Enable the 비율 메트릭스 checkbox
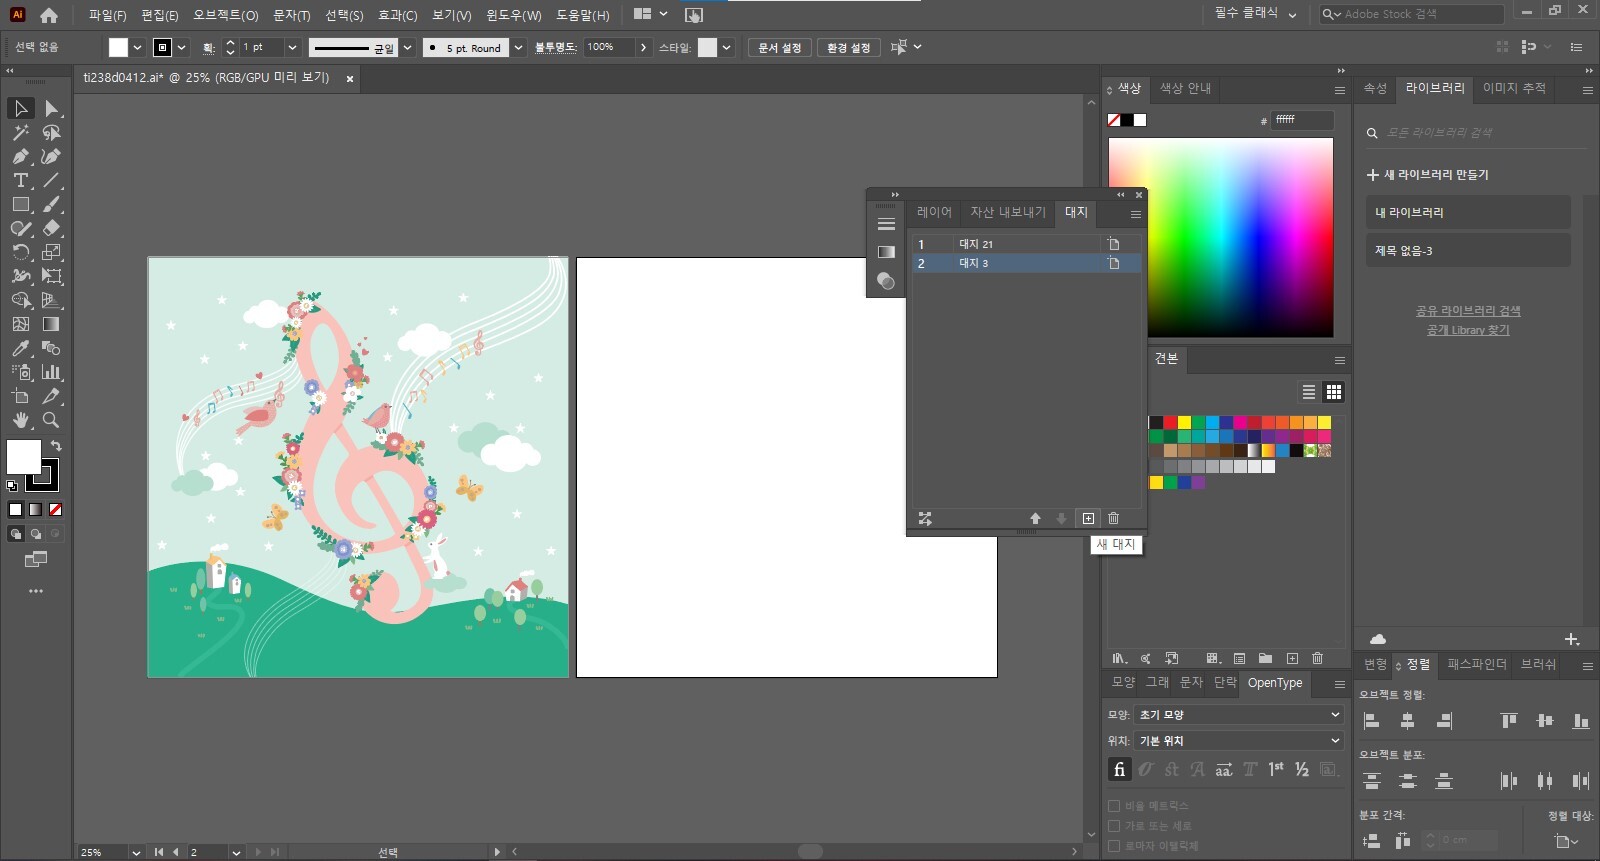 (x=1114, y=806)
